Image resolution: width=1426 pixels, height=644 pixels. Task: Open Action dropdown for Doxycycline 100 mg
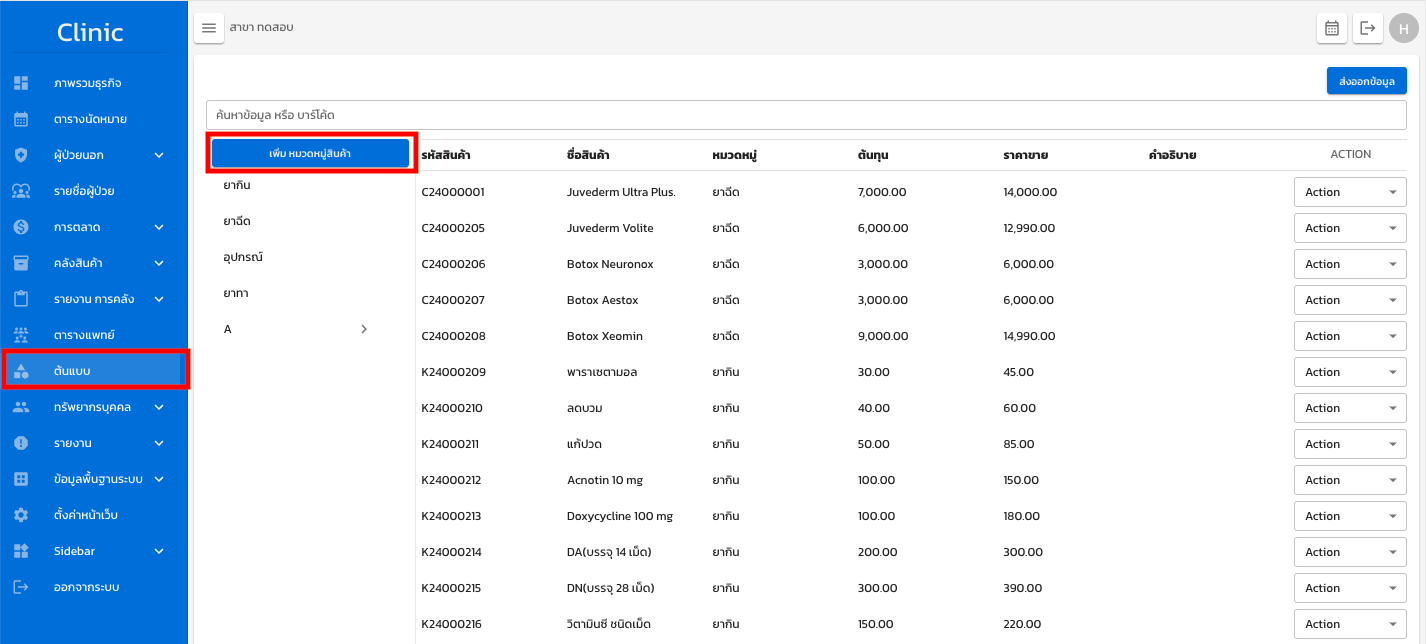1350,516
